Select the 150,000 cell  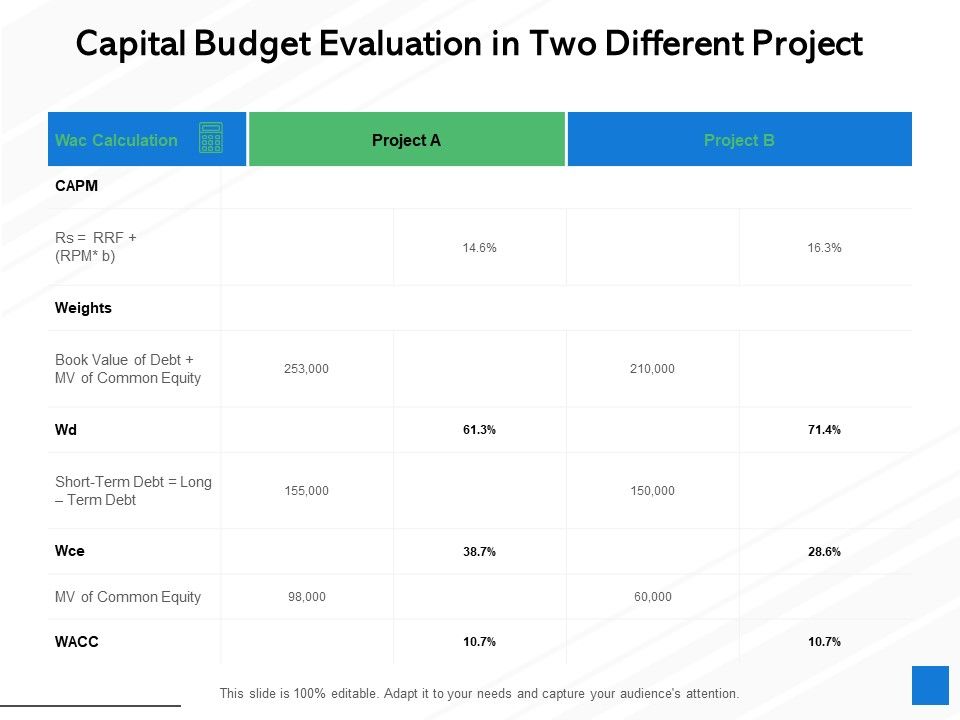652,491
